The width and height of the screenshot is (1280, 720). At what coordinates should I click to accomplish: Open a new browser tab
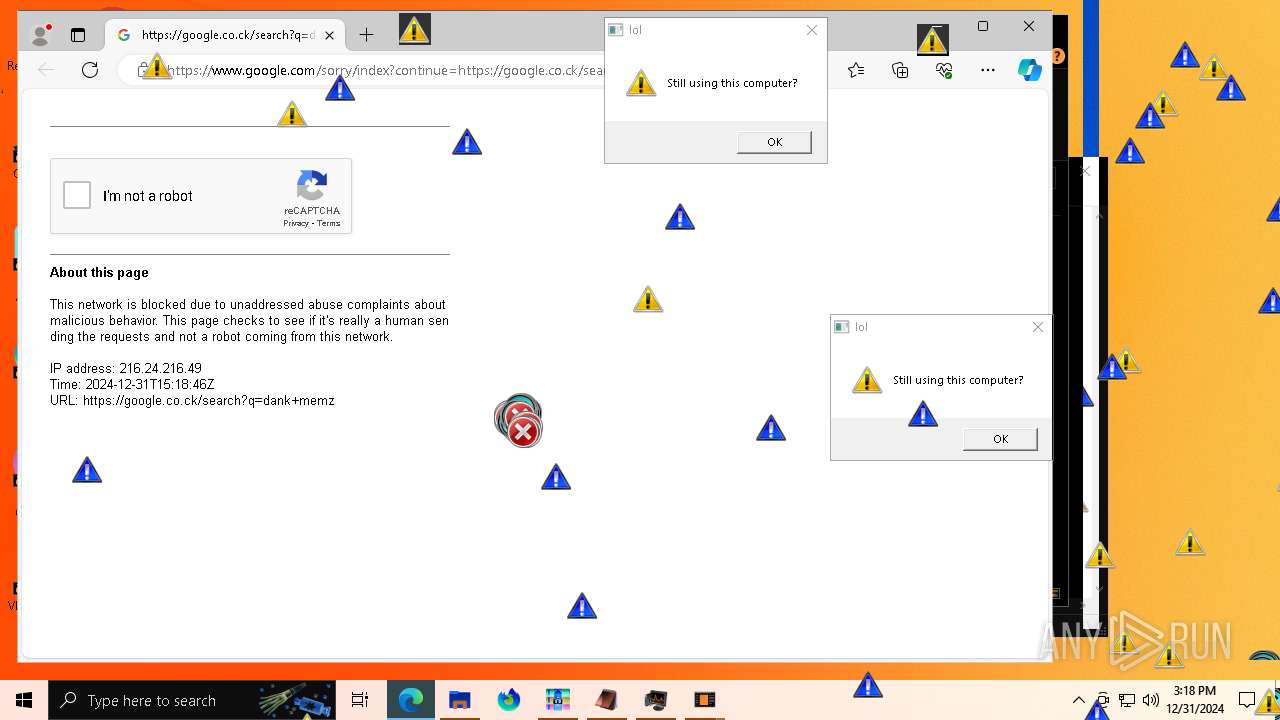pyautogui.click(x=366, y=35)
